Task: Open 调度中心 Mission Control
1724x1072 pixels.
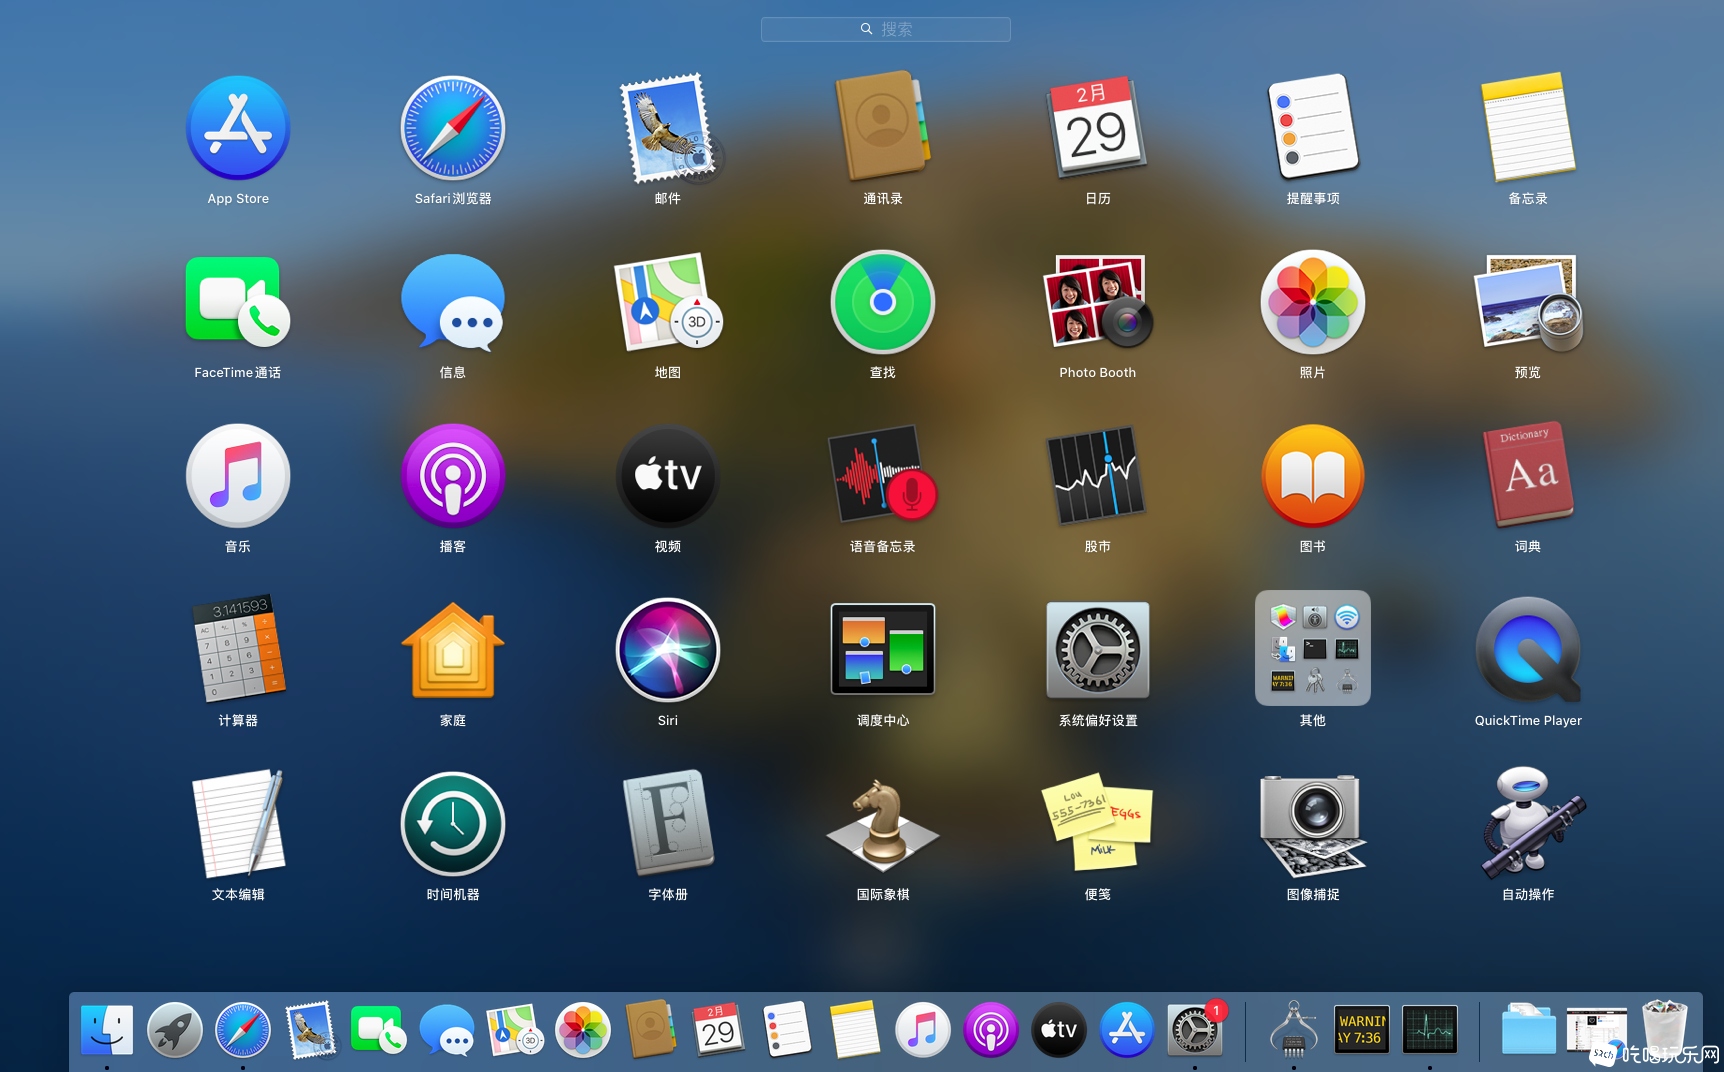Action: point(883,649)
